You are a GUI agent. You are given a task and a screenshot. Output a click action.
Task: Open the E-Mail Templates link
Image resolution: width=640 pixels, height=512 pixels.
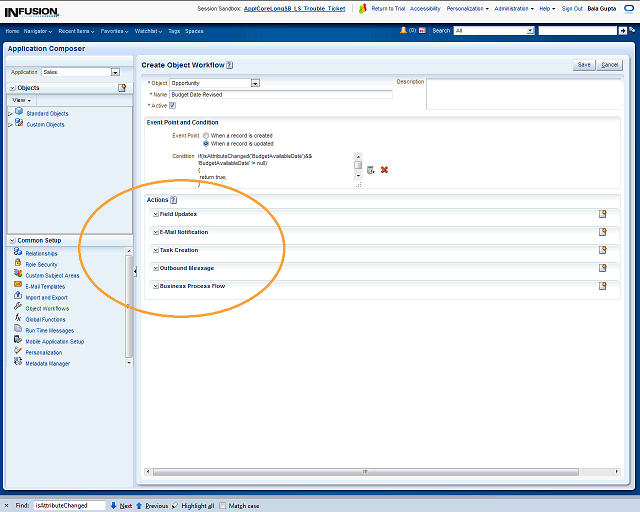(45, 286)
